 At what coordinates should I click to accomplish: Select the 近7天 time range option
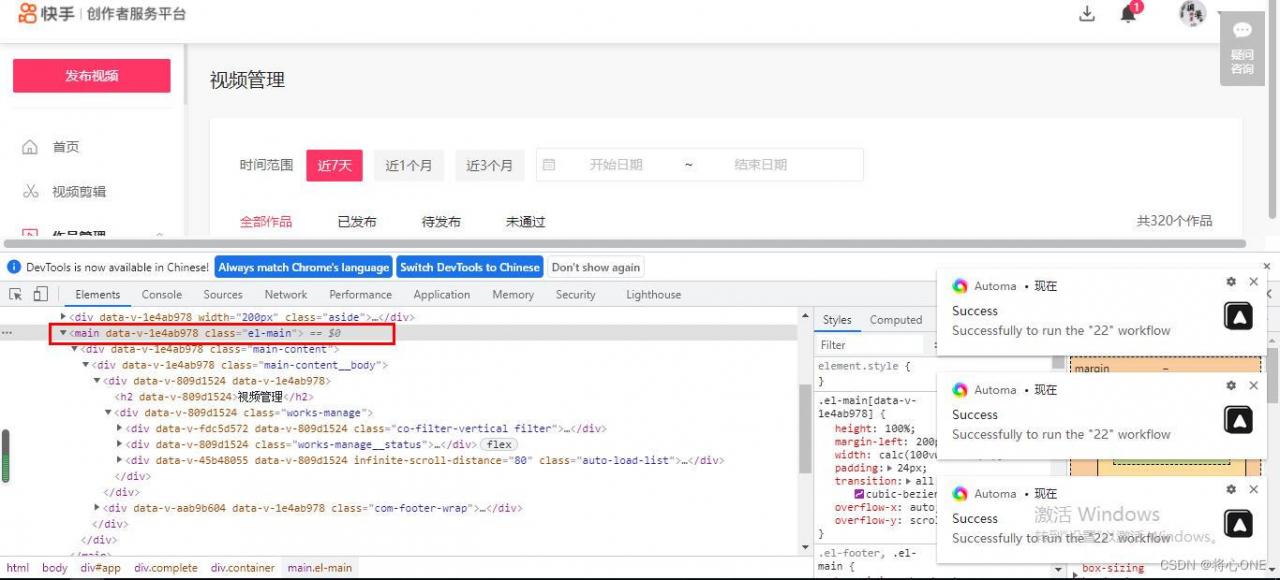pyautogui.click(x=334, y=165)
